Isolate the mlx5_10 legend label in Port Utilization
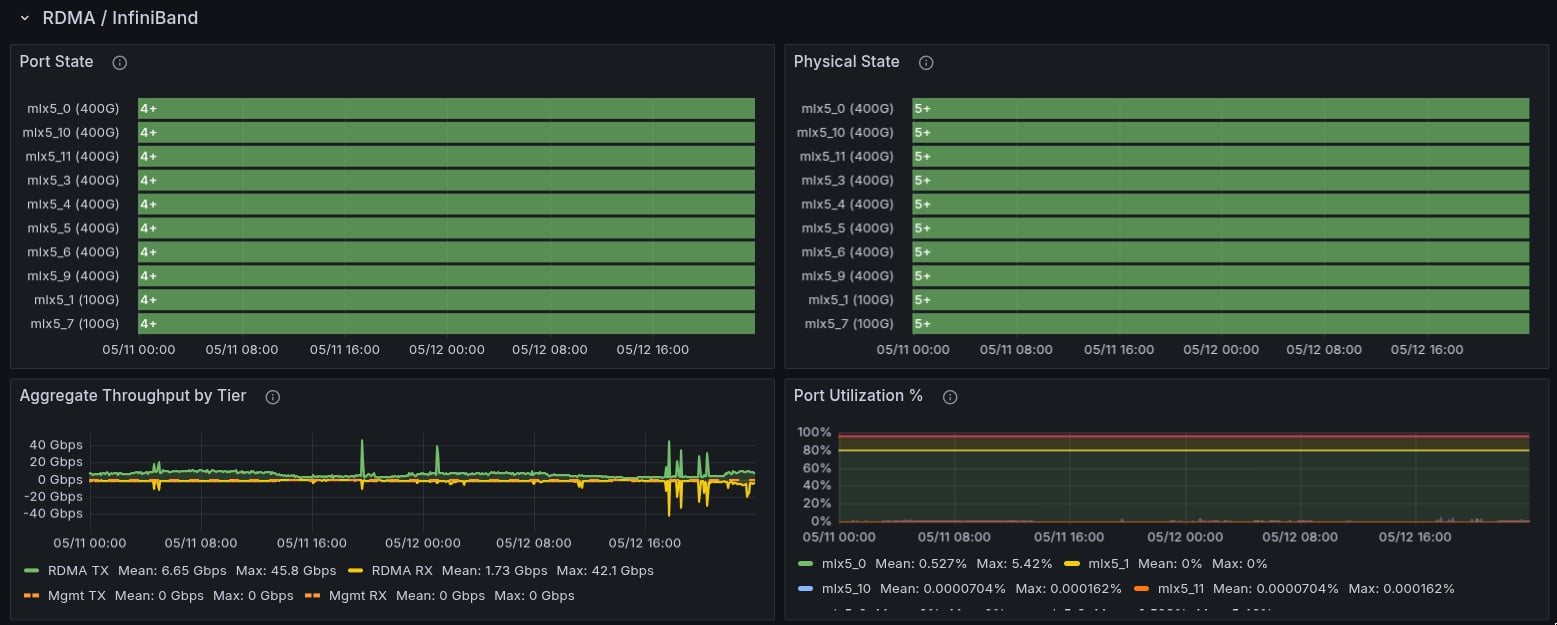Viewport: 1557px width, 625px height. [x=847, y=589]
